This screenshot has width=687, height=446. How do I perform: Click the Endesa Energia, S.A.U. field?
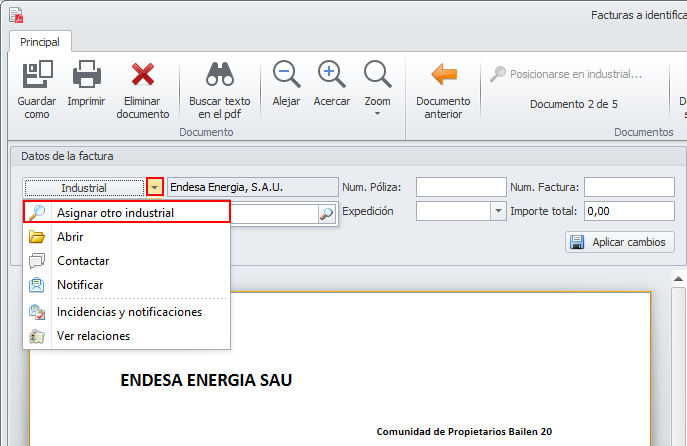pos(253,187)
